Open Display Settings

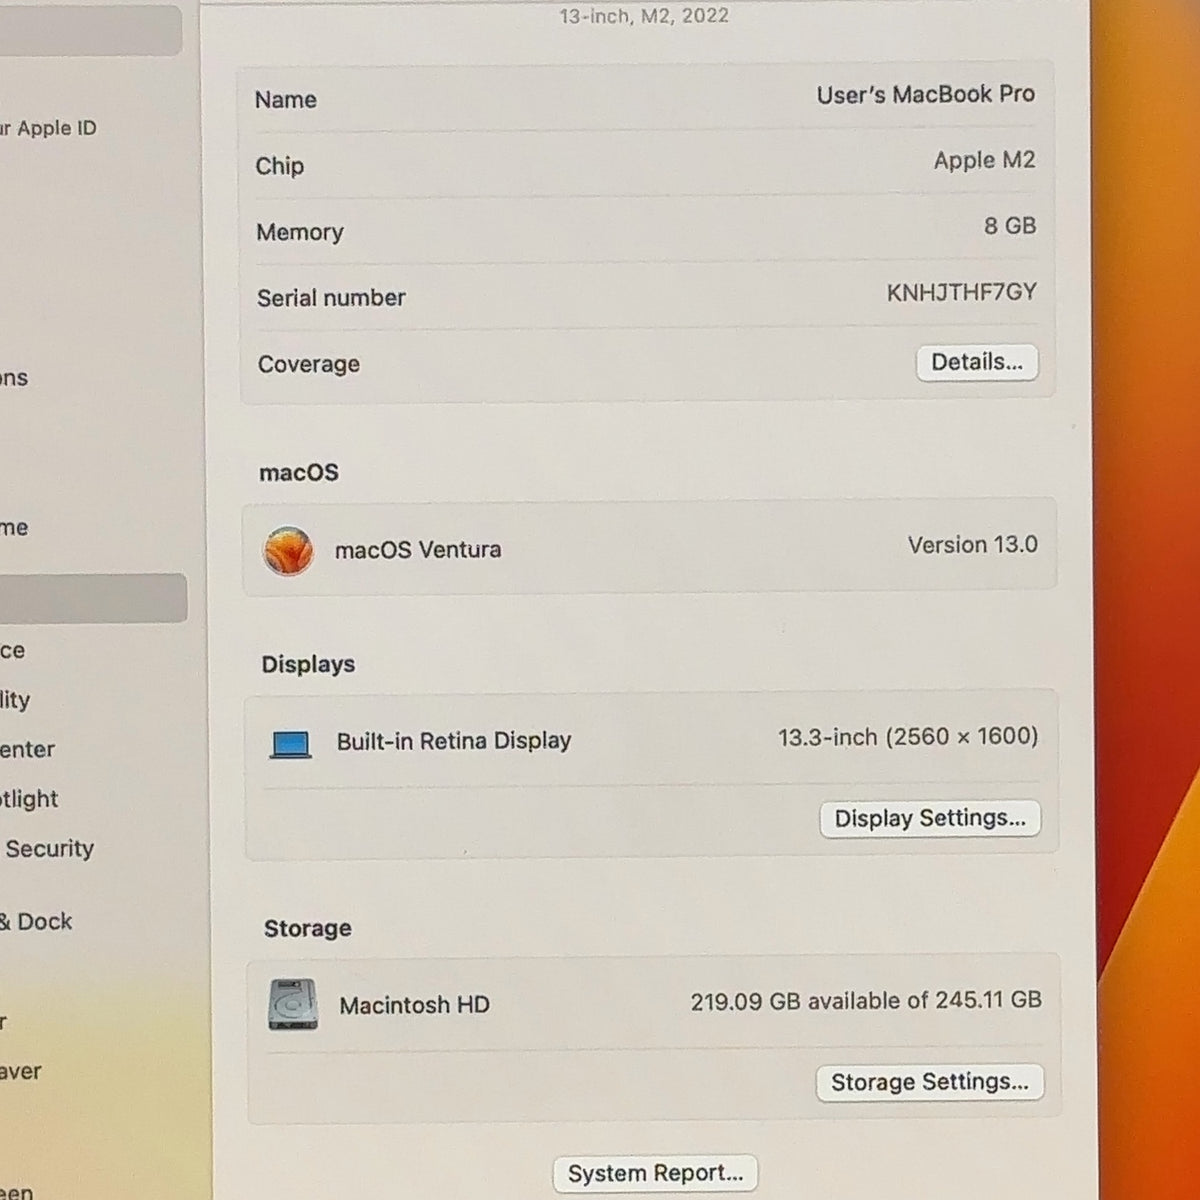pos(930,818)
